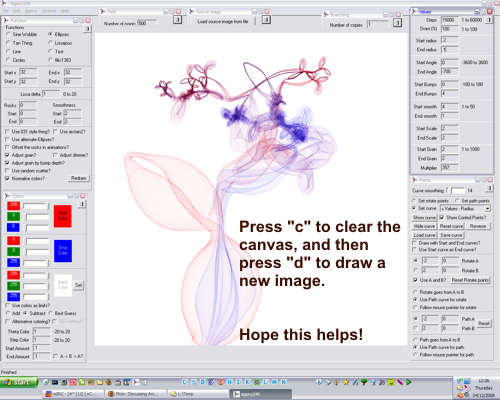Click the Show curve button
Viewport: 500px width, 400px height.
coord(424,218)
